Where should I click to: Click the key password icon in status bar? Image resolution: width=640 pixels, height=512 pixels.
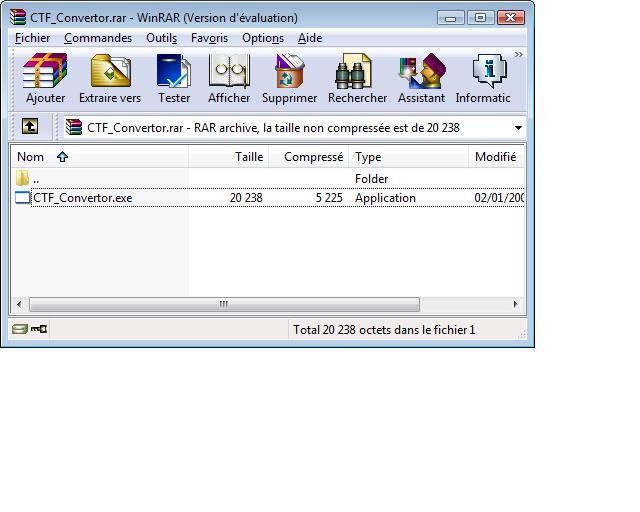39,329
